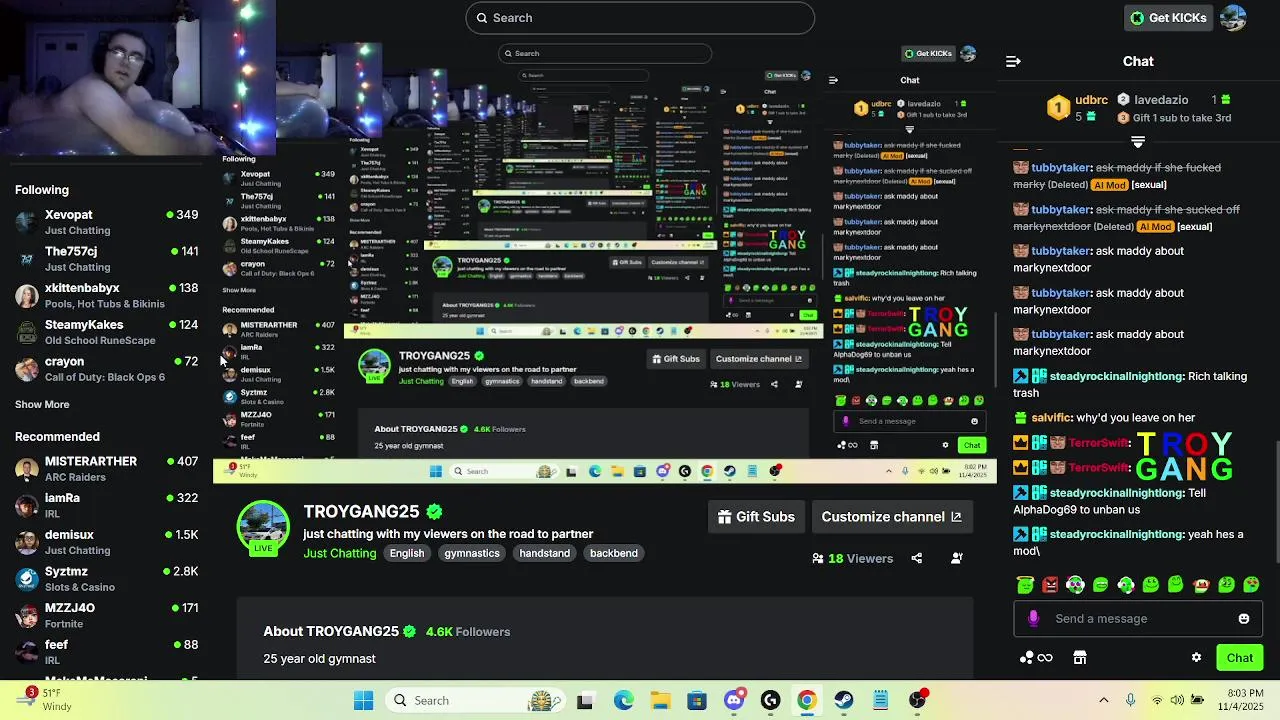The image size is (1280, 720).
Task: Open Xevopat channel avatar in Following
Action: (27, 222)
